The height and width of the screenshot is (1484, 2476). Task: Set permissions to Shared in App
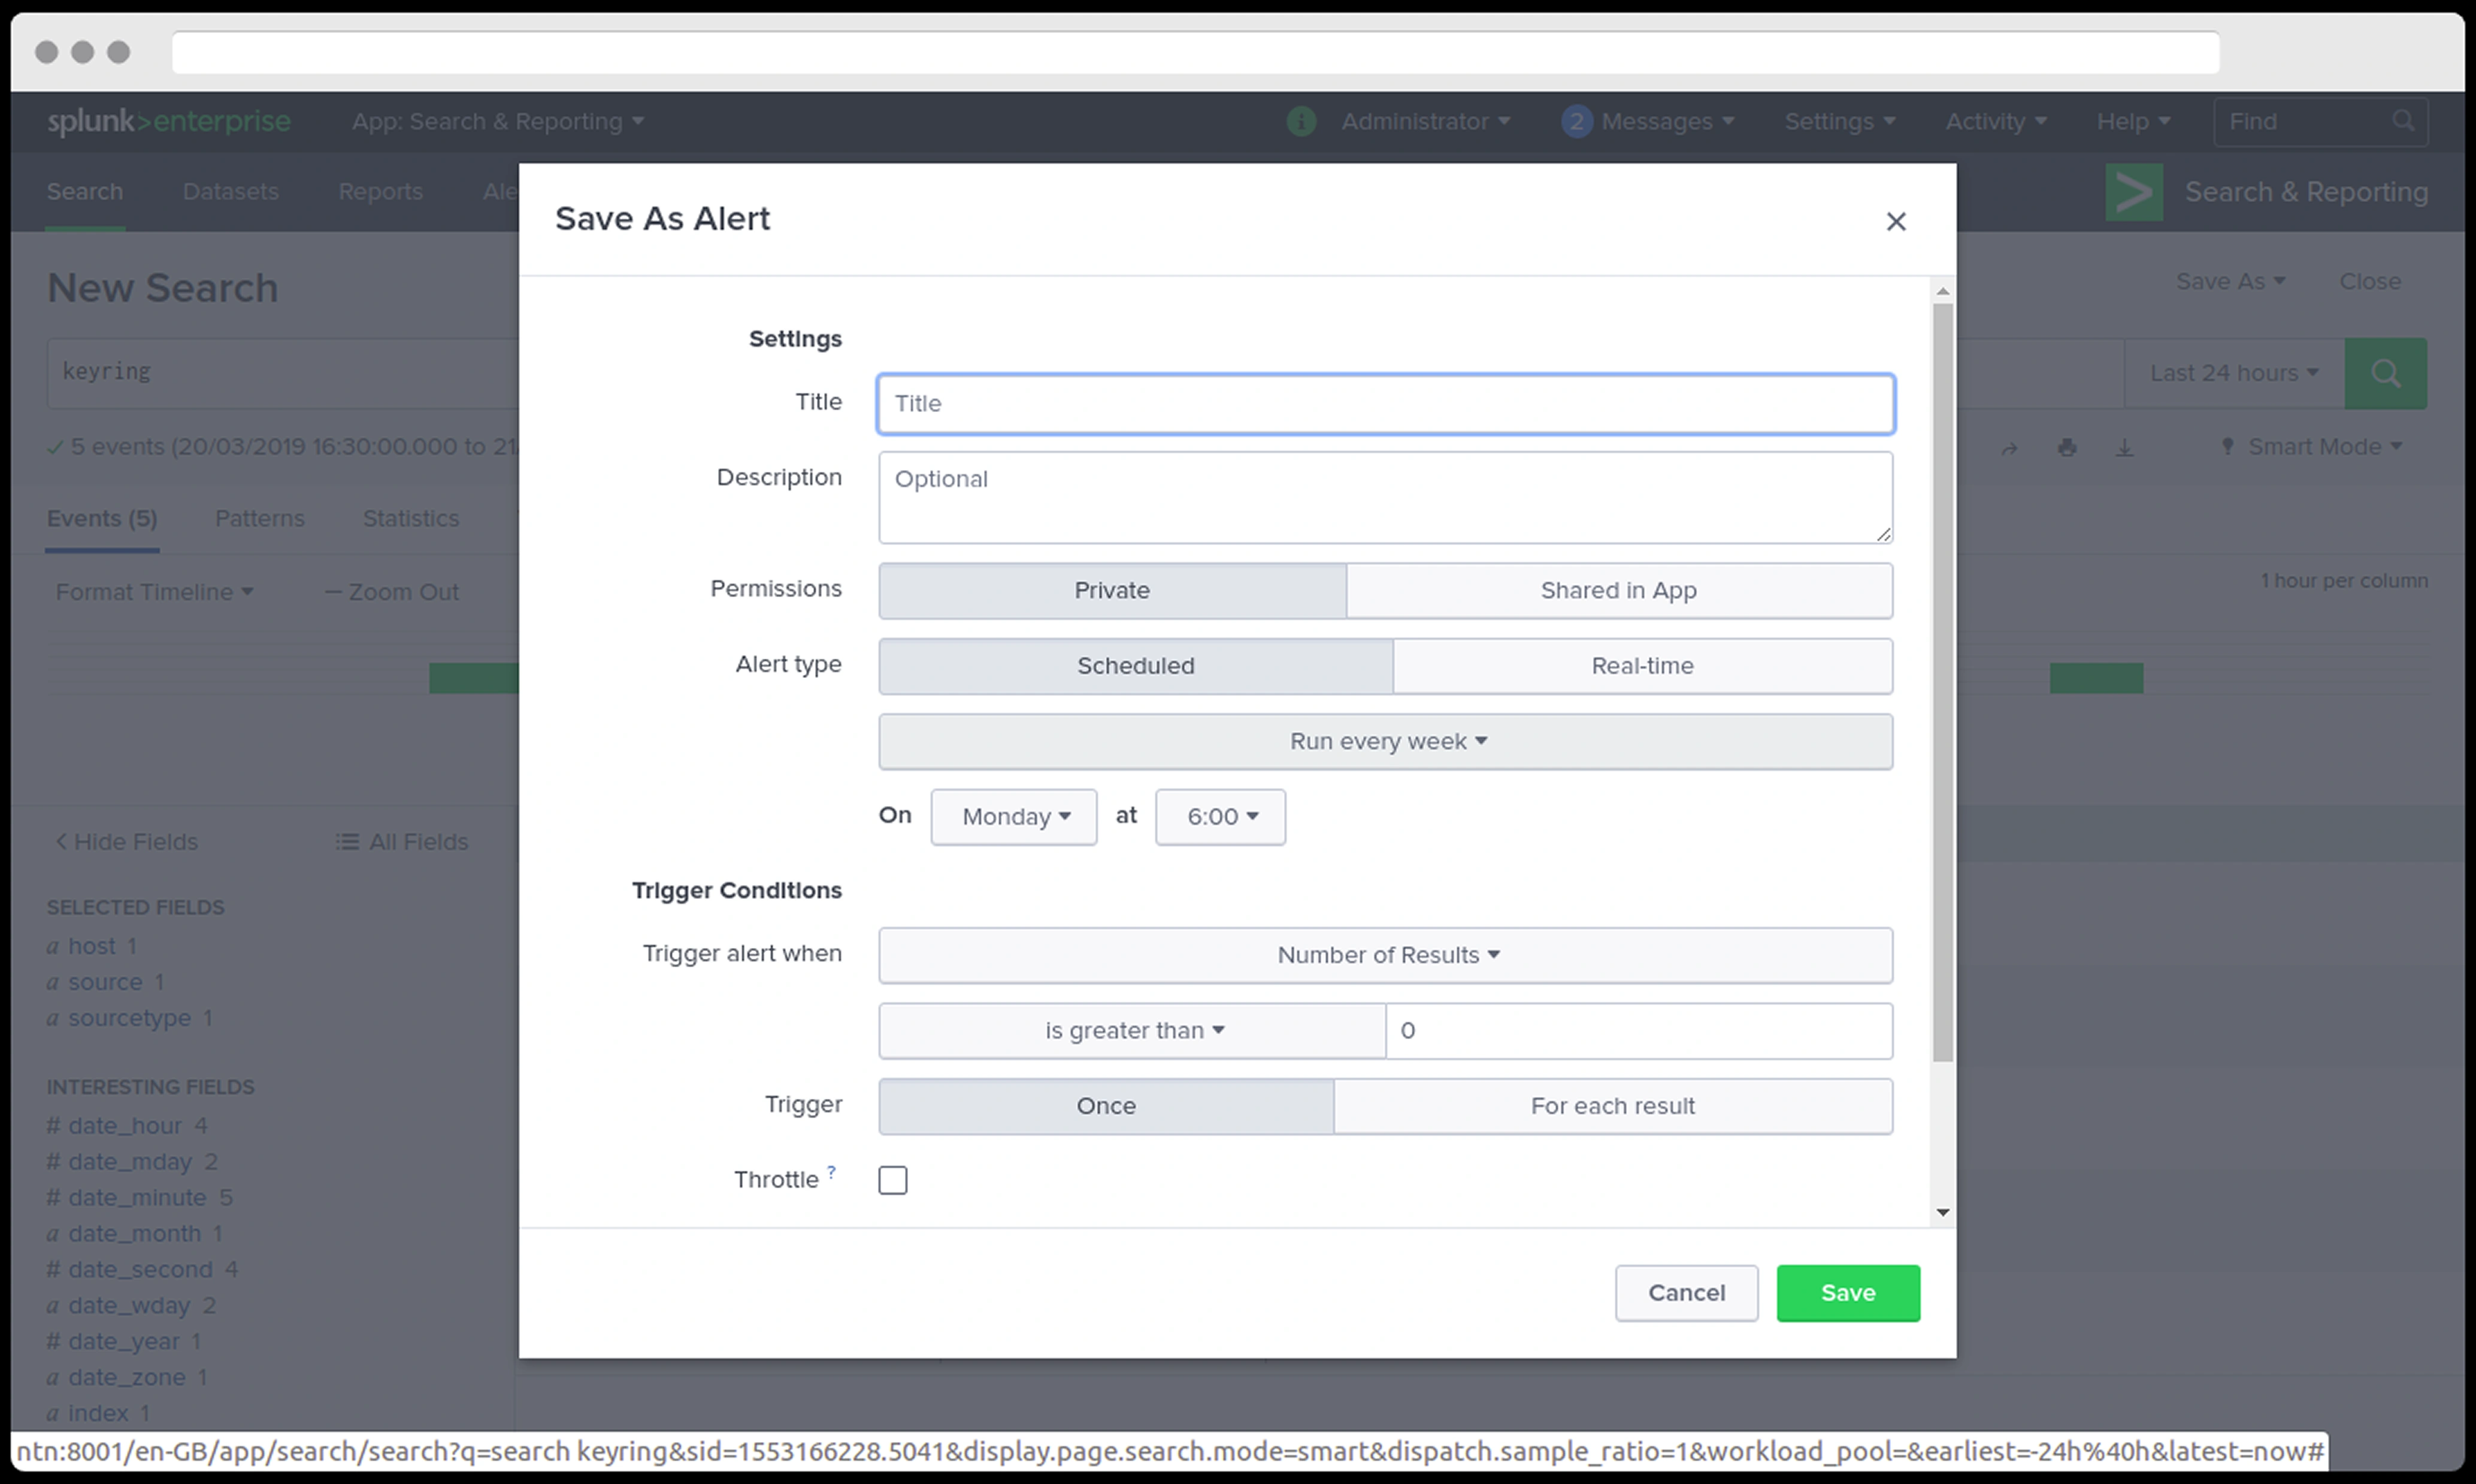click(1618, 590)
